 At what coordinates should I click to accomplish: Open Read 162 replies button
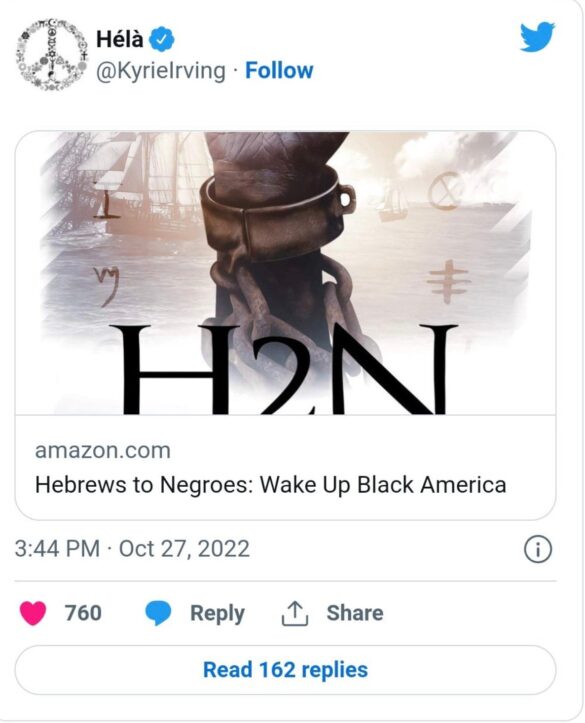(x=285, y=670)
